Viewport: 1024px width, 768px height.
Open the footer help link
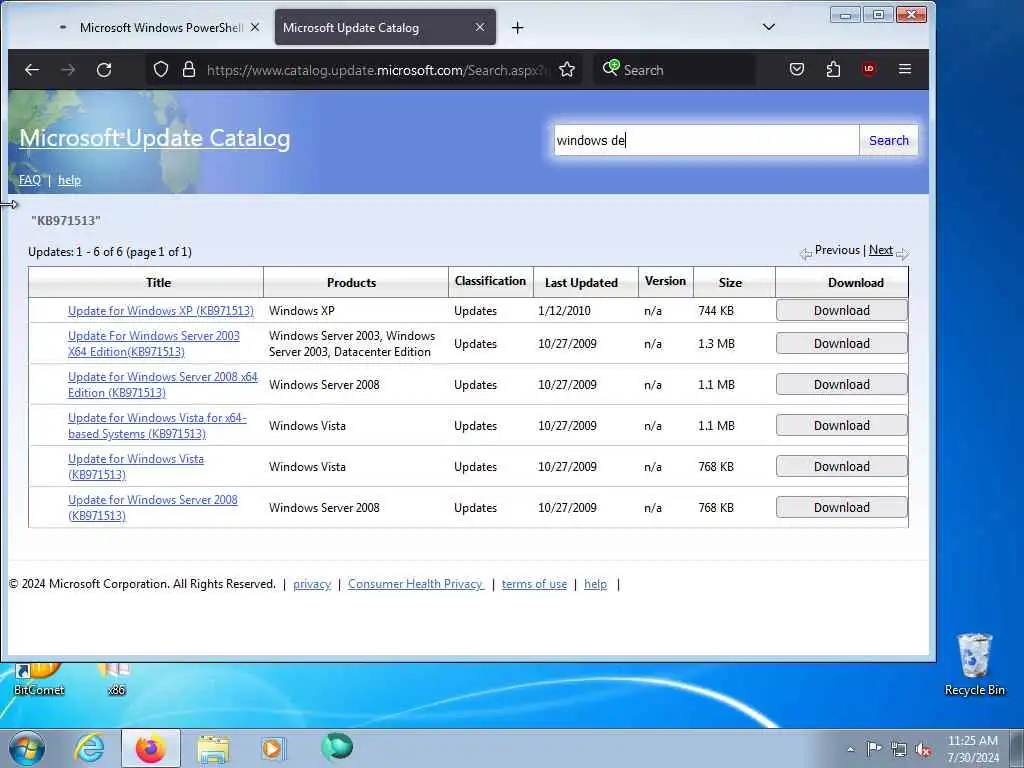(x=595, y=584)
